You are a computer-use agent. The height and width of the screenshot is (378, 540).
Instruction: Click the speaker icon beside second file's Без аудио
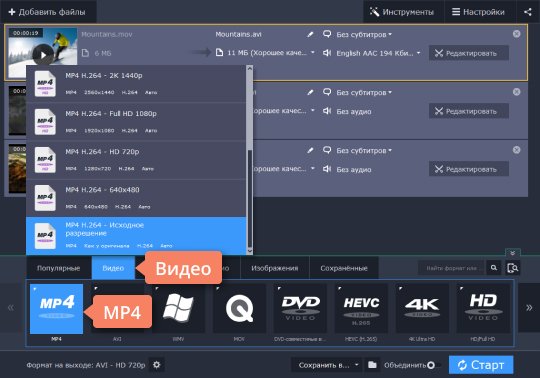point(327,111)
